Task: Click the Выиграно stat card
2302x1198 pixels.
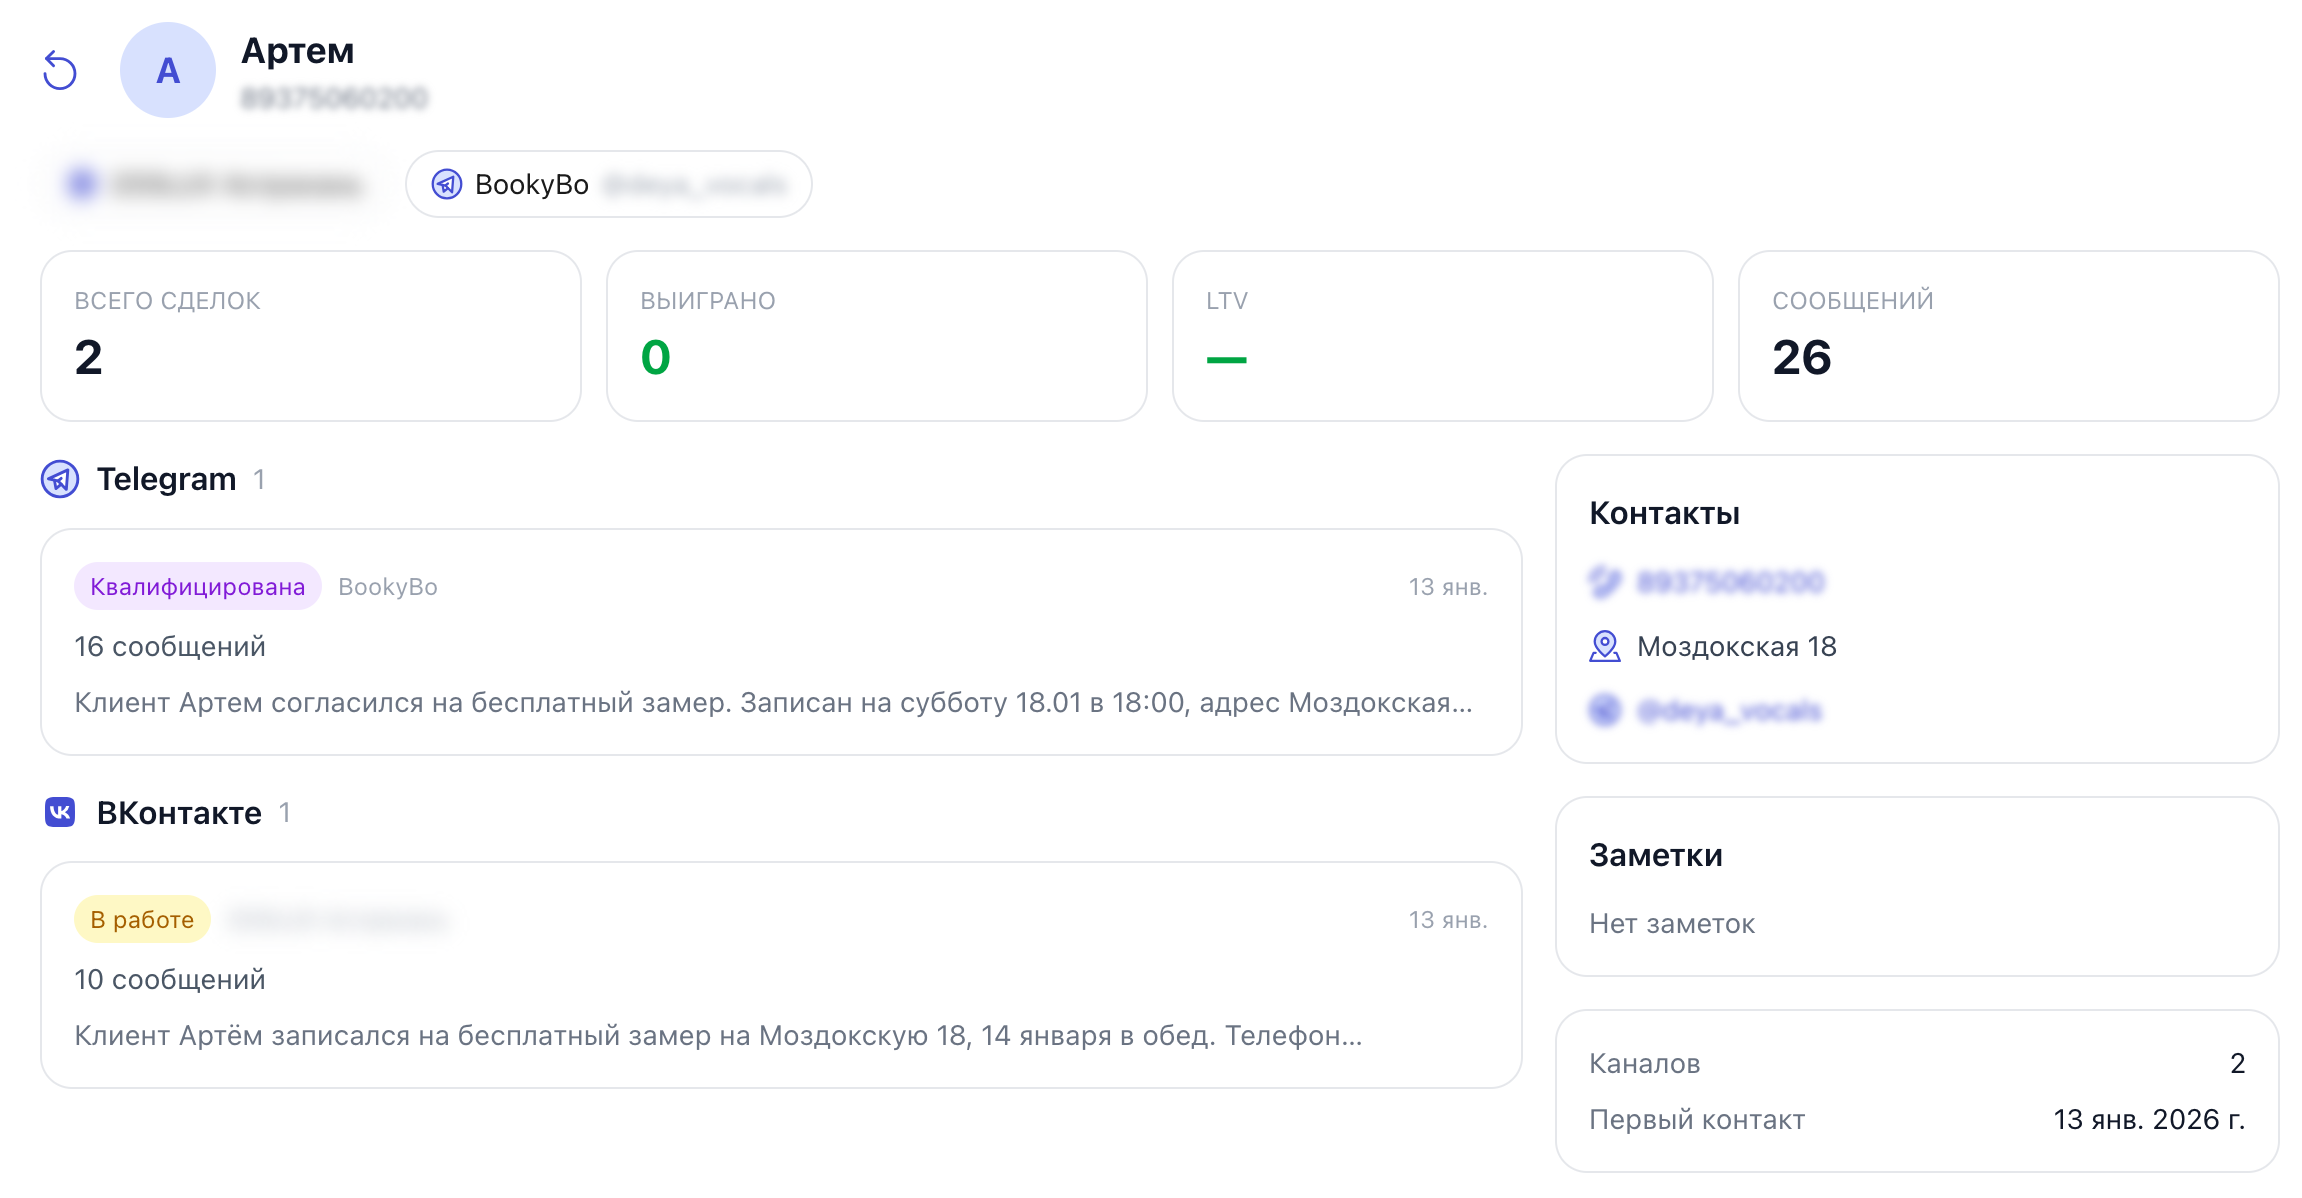Action: coord(876,336)
